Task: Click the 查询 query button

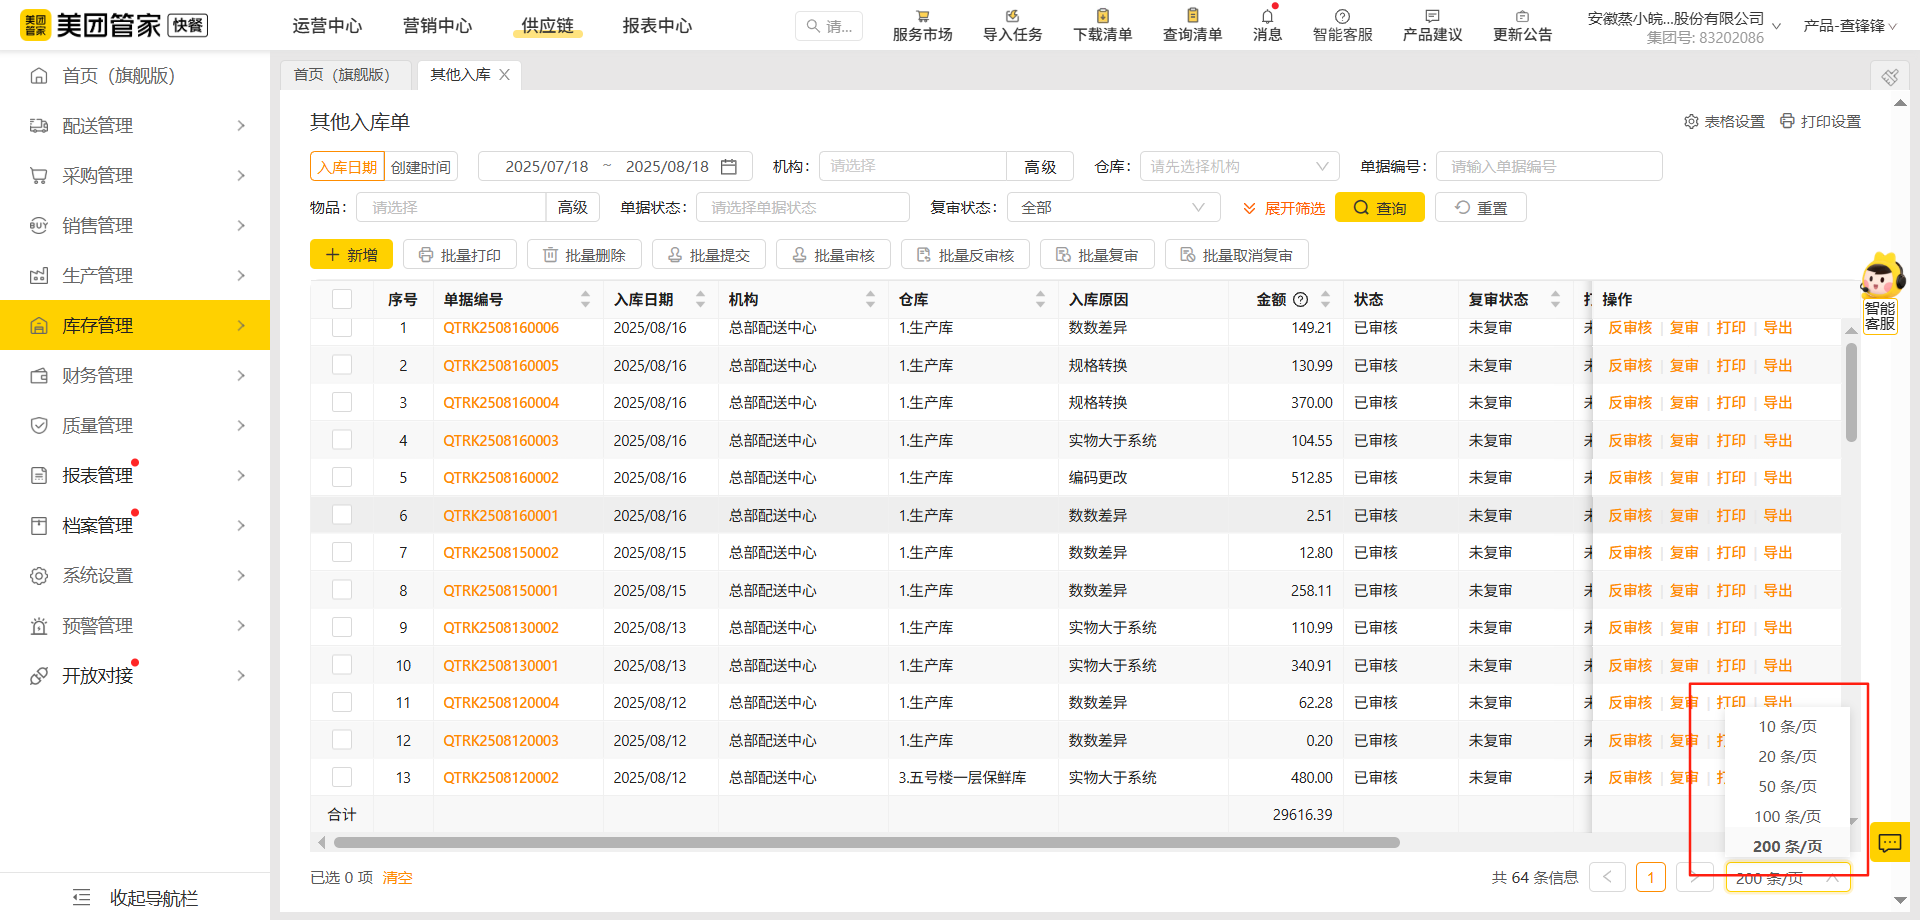Action: click(x=1379, y=207)
